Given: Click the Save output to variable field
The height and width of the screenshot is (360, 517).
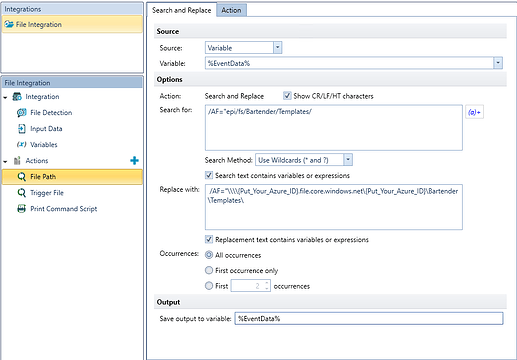Looking at the screenshot, I should tap(369, 318).
